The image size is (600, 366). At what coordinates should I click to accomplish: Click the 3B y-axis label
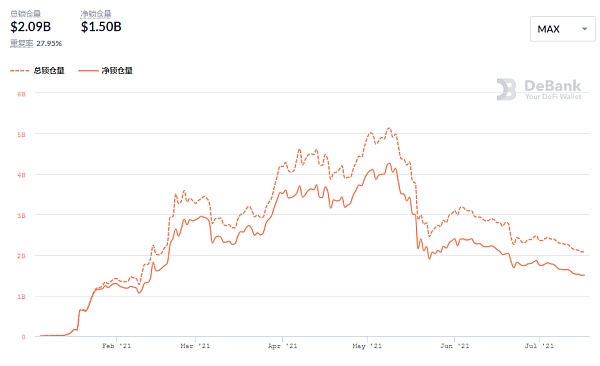click(21, 216)
